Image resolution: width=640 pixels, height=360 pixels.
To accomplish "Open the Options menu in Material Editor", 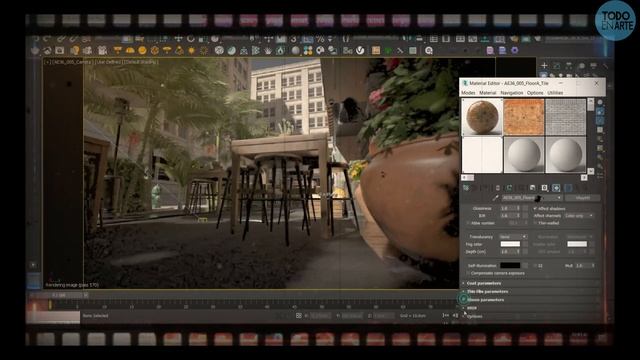I will (x=535, y=93).
